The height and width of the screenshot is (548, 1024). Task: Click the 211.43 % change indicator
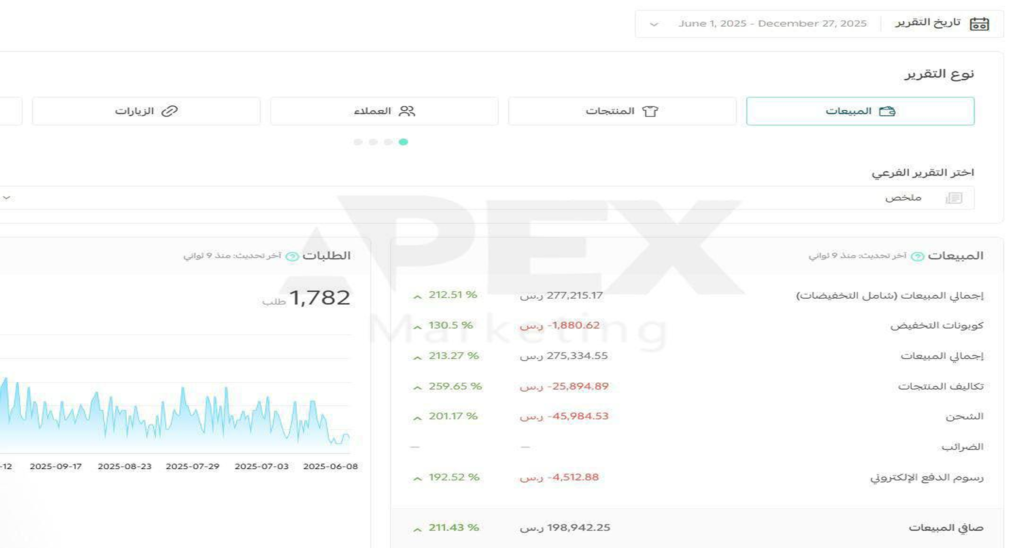445,528
